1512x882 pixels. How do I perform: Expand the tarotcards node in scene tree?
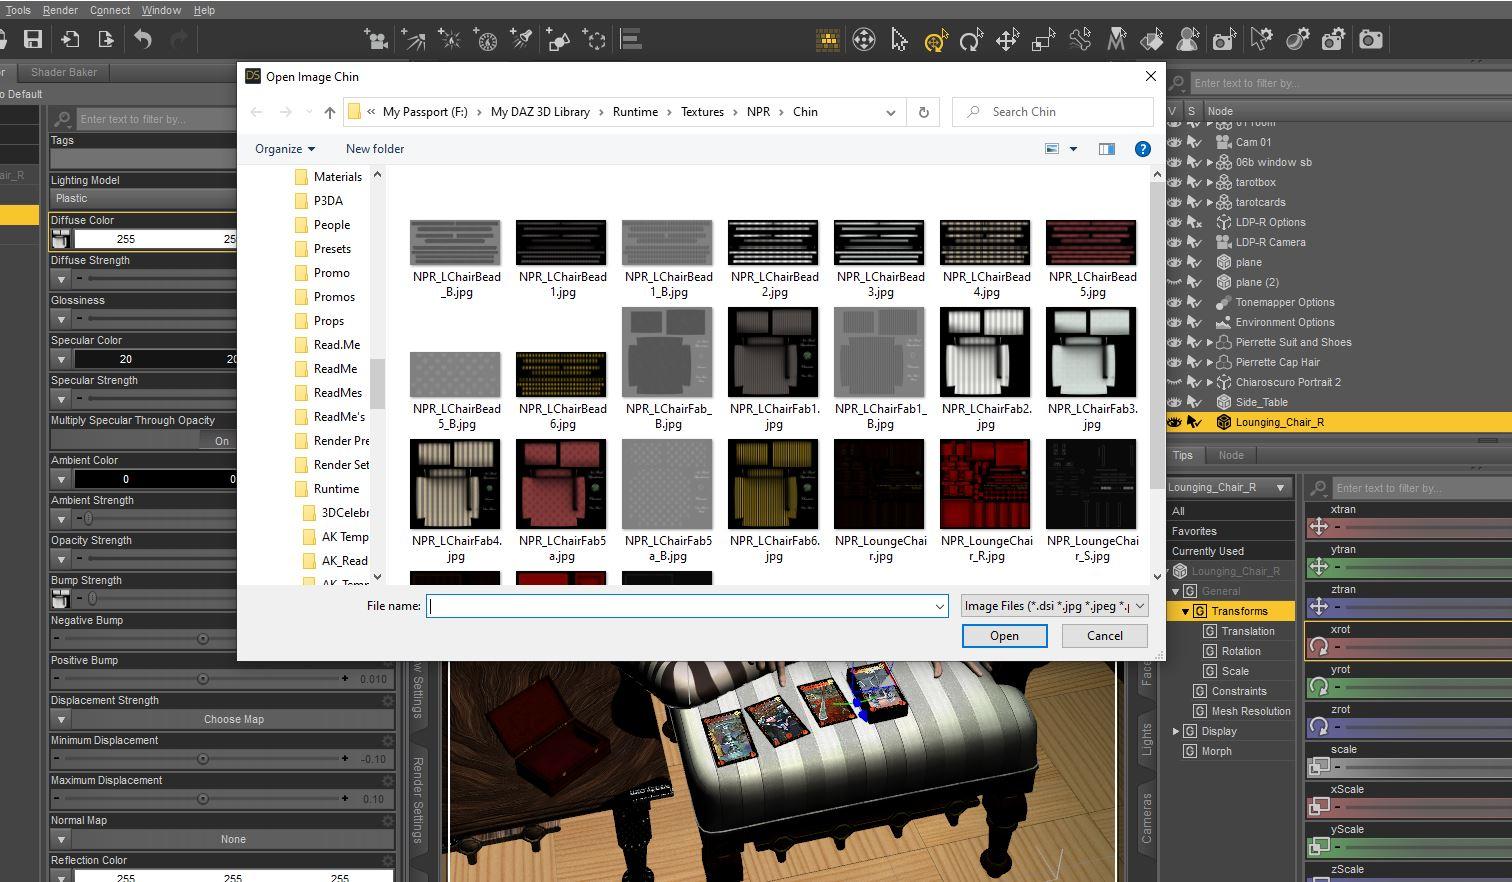[1210, 202]
